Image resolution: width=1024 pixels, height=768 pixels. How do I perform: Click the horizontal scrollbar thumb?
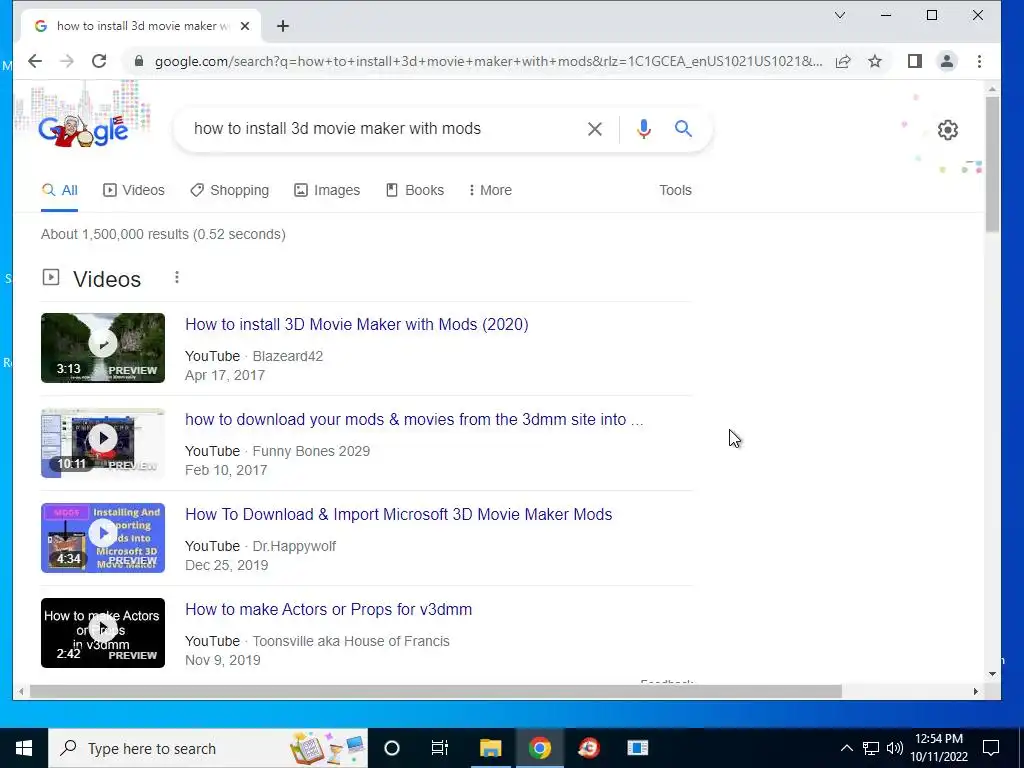(436, 691)
